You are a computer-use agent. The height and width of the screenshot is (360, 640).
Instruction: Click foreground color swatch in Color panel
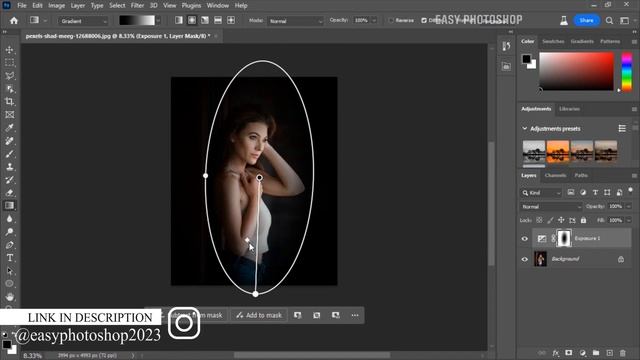tap(527, 59)
